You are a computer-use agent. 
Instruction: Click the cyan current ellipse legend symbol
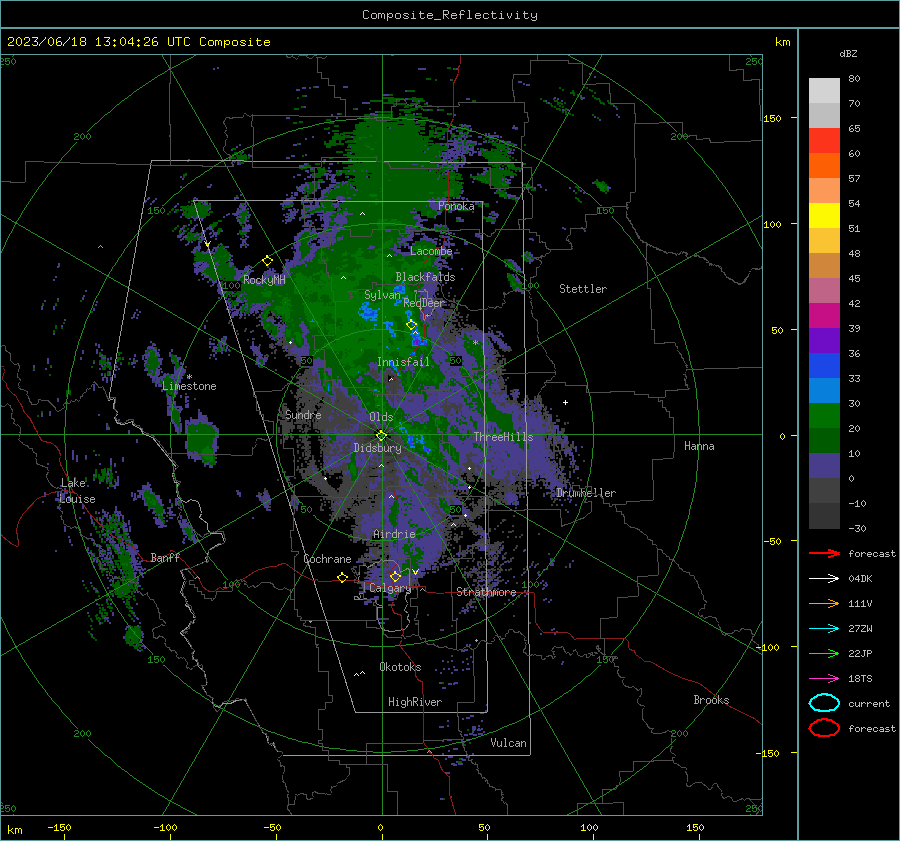tap(824, 703)
